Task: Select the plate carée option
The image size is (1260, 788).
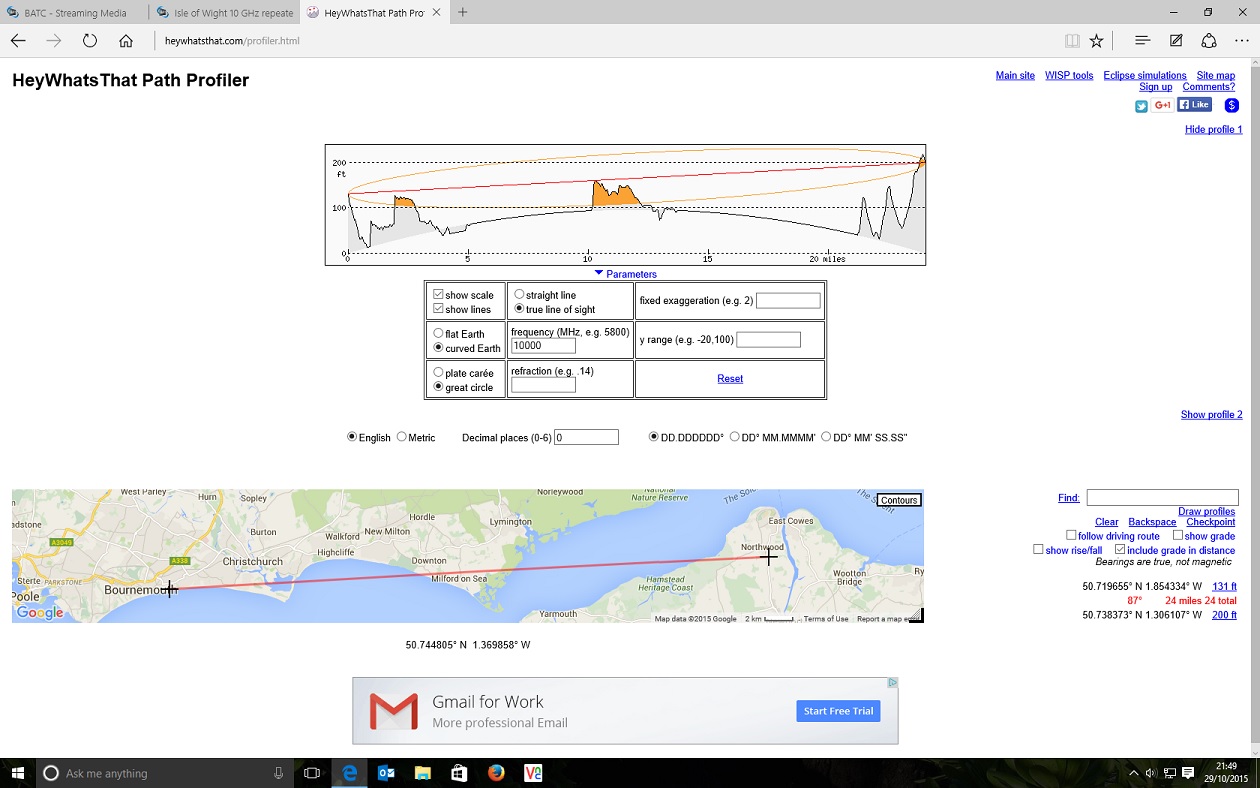Action: [x=438, y=373]
